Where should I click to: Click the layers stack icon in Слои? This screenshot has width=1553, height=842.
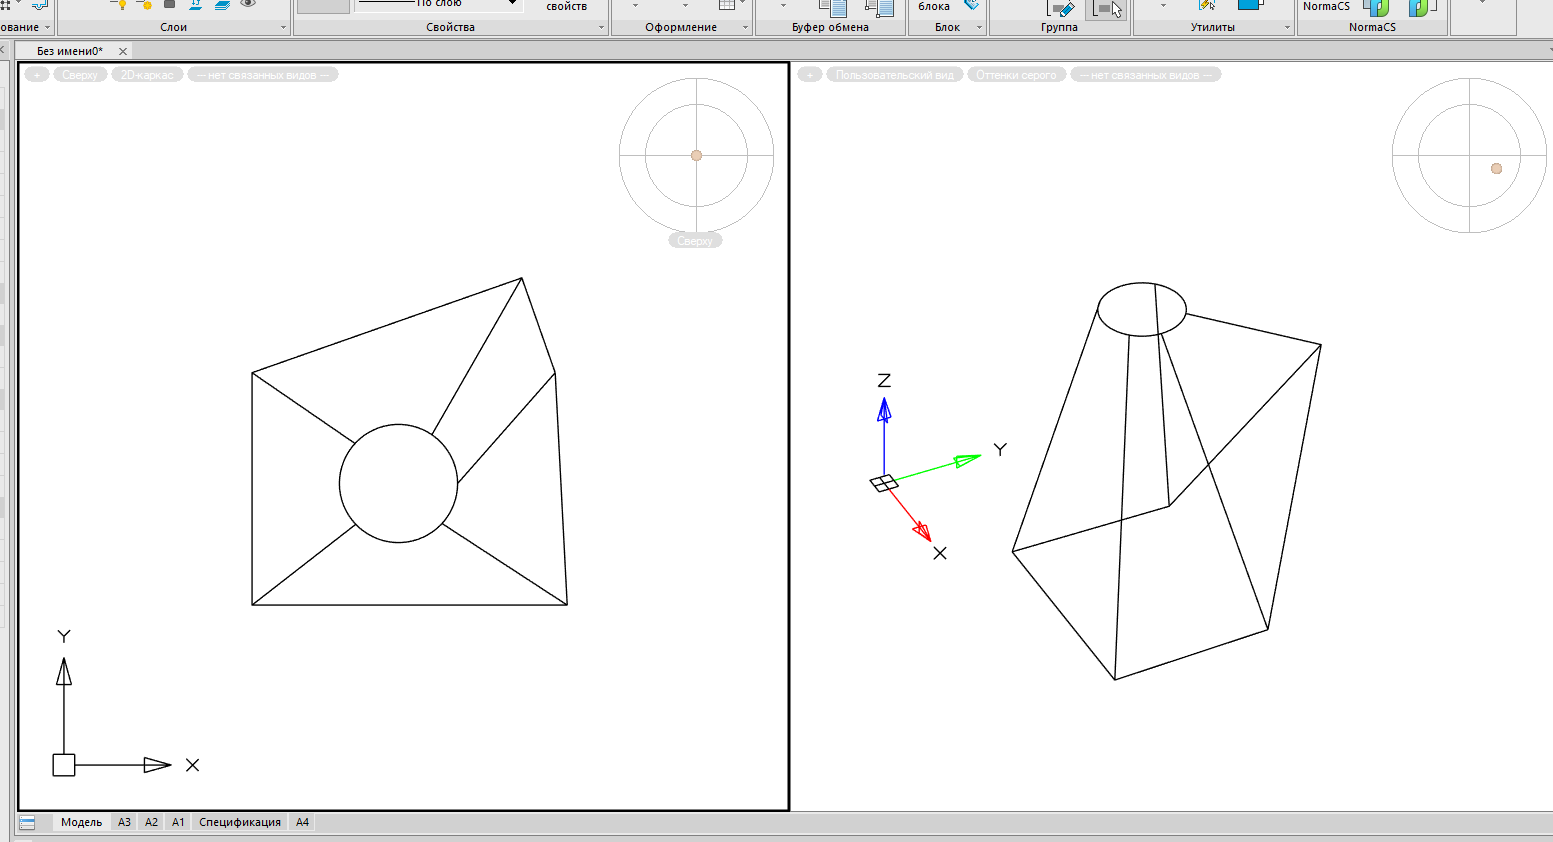(222, 5)
